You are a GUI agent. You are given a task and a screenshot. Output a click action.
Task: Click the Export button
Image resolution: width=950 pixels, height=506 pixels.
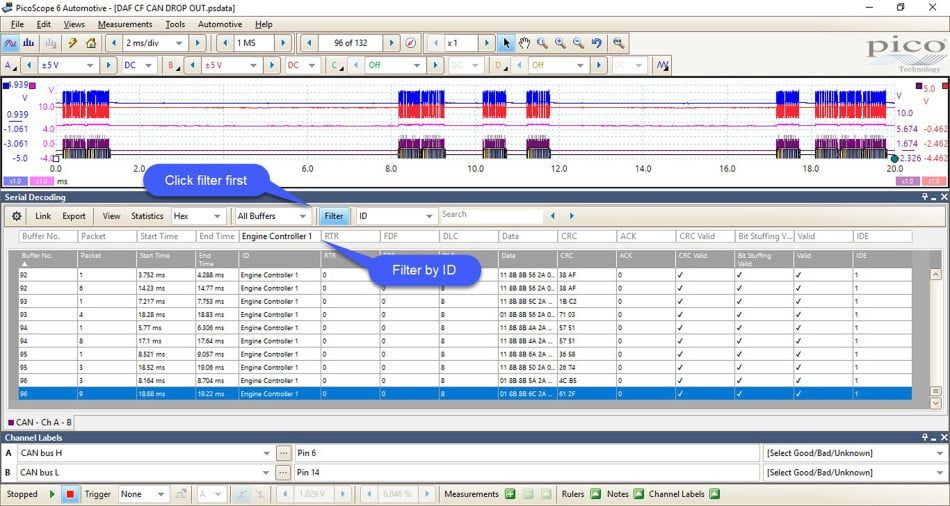coord(74,216)
